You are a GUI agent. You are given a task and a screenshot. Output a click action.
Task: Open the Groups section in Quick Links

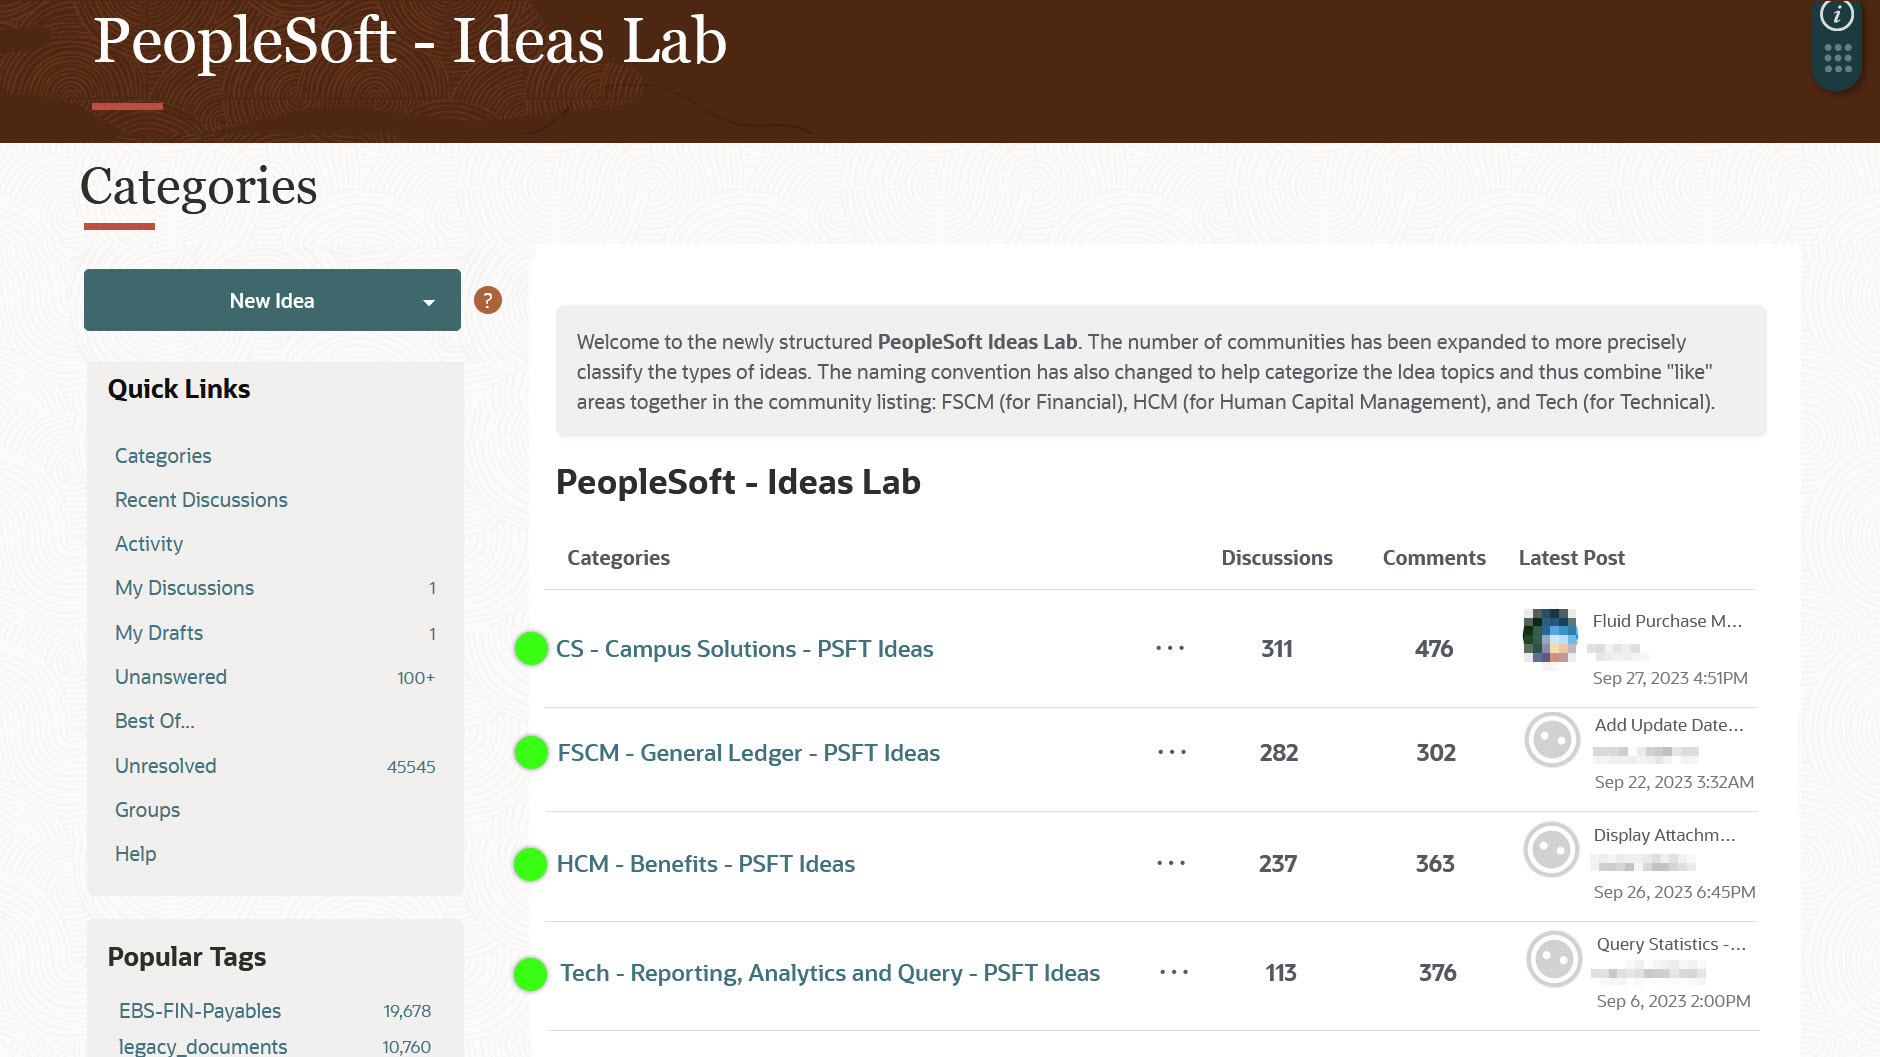click(147, 810)
